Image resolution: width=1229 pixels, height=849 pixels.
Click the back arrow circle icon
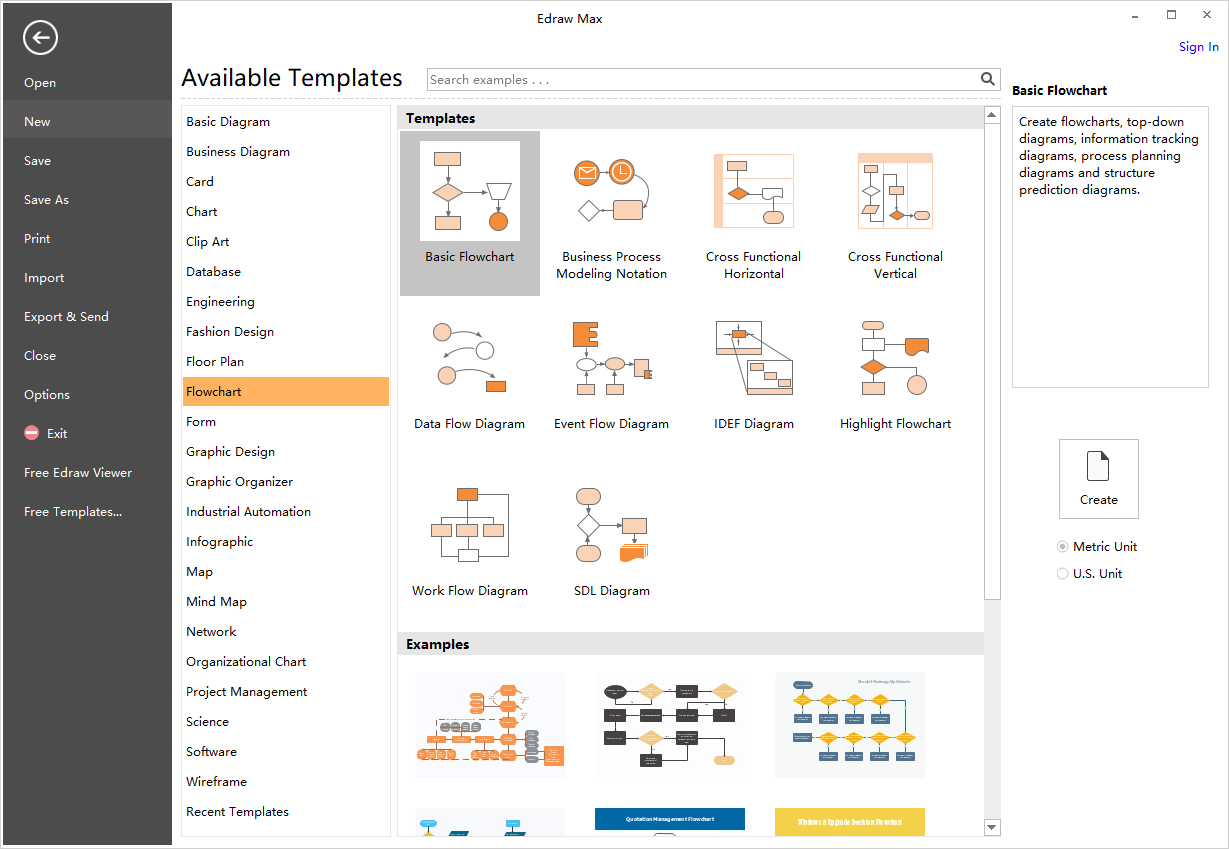(x=40, y=38)
